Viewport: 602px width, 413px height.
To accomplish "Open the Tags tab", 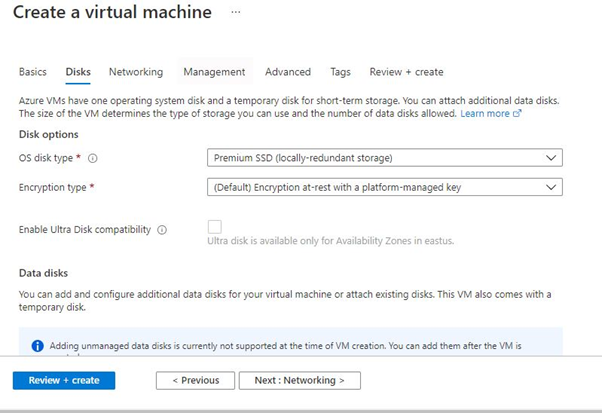I will [x=340, y=72].
